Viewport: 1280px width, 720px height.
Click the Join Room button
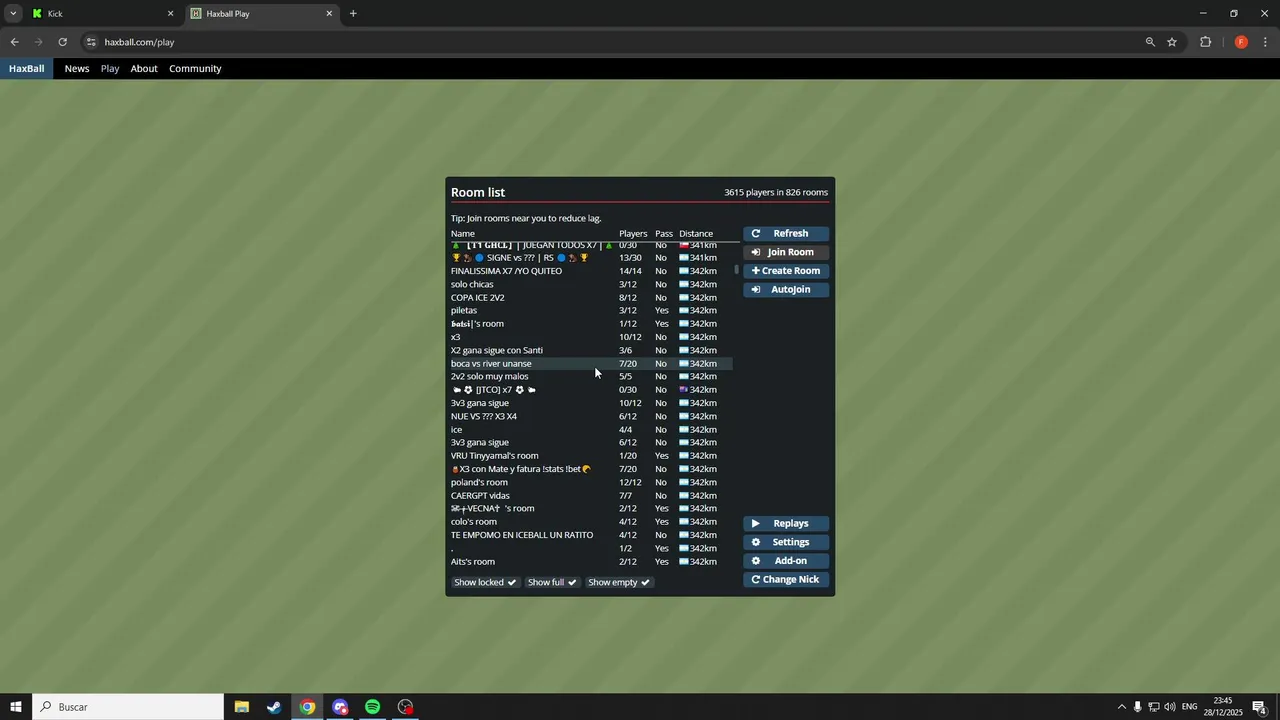(786, 252)
